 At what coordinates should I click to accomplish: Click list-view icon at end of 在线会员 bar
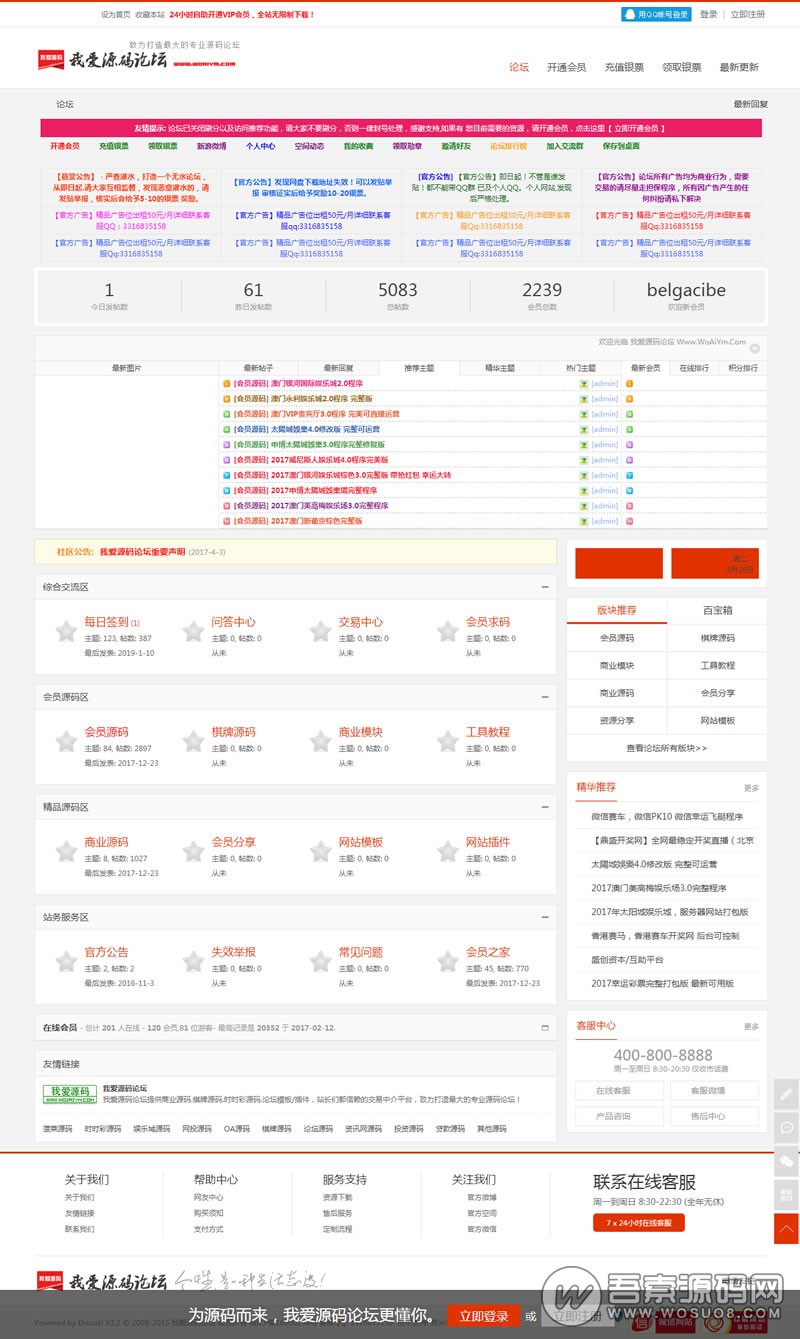(544, 1026)
